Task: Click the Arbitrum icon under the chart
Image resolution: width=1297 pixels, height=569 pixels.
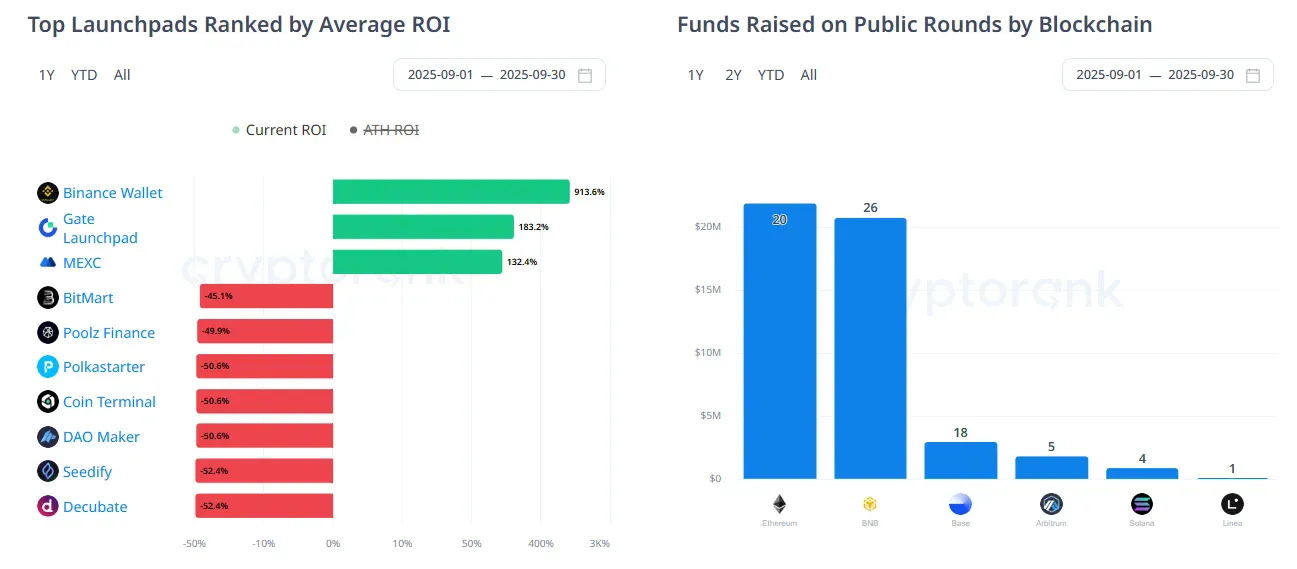Action: point(1051,504)
